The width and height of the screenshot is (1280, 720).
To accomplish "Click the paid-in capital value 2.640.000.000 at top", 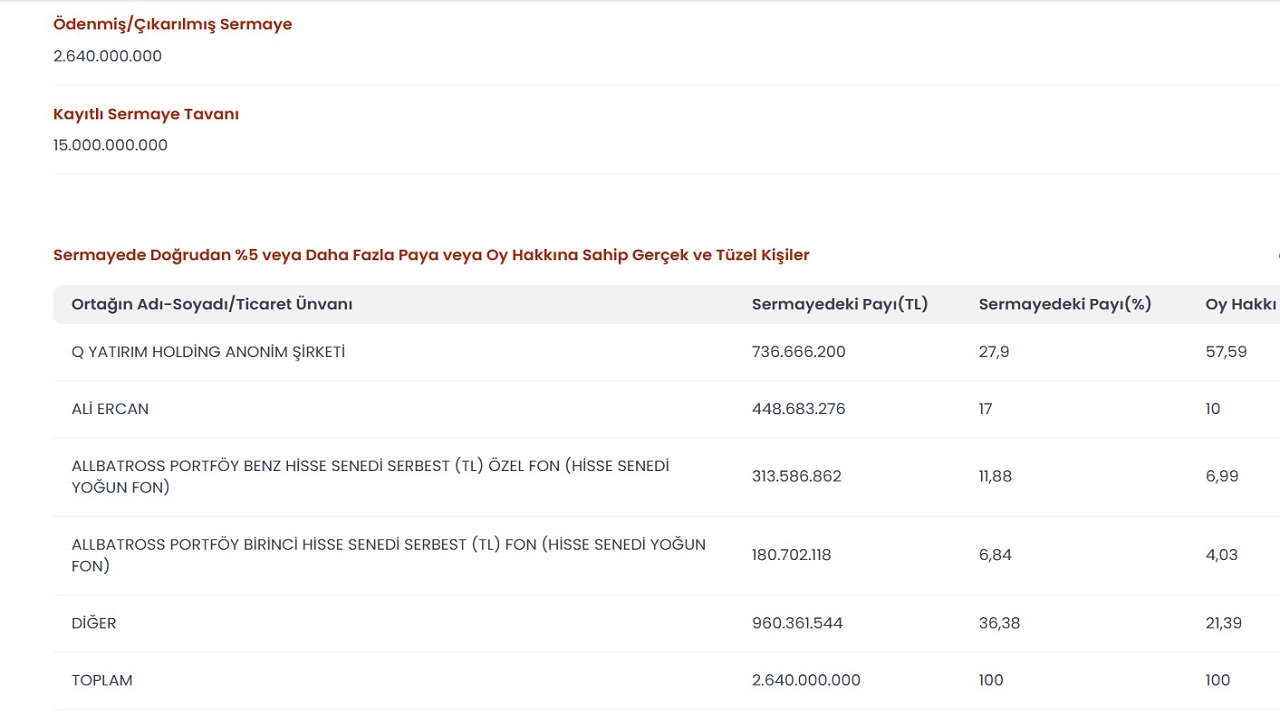I will point(107,56).
